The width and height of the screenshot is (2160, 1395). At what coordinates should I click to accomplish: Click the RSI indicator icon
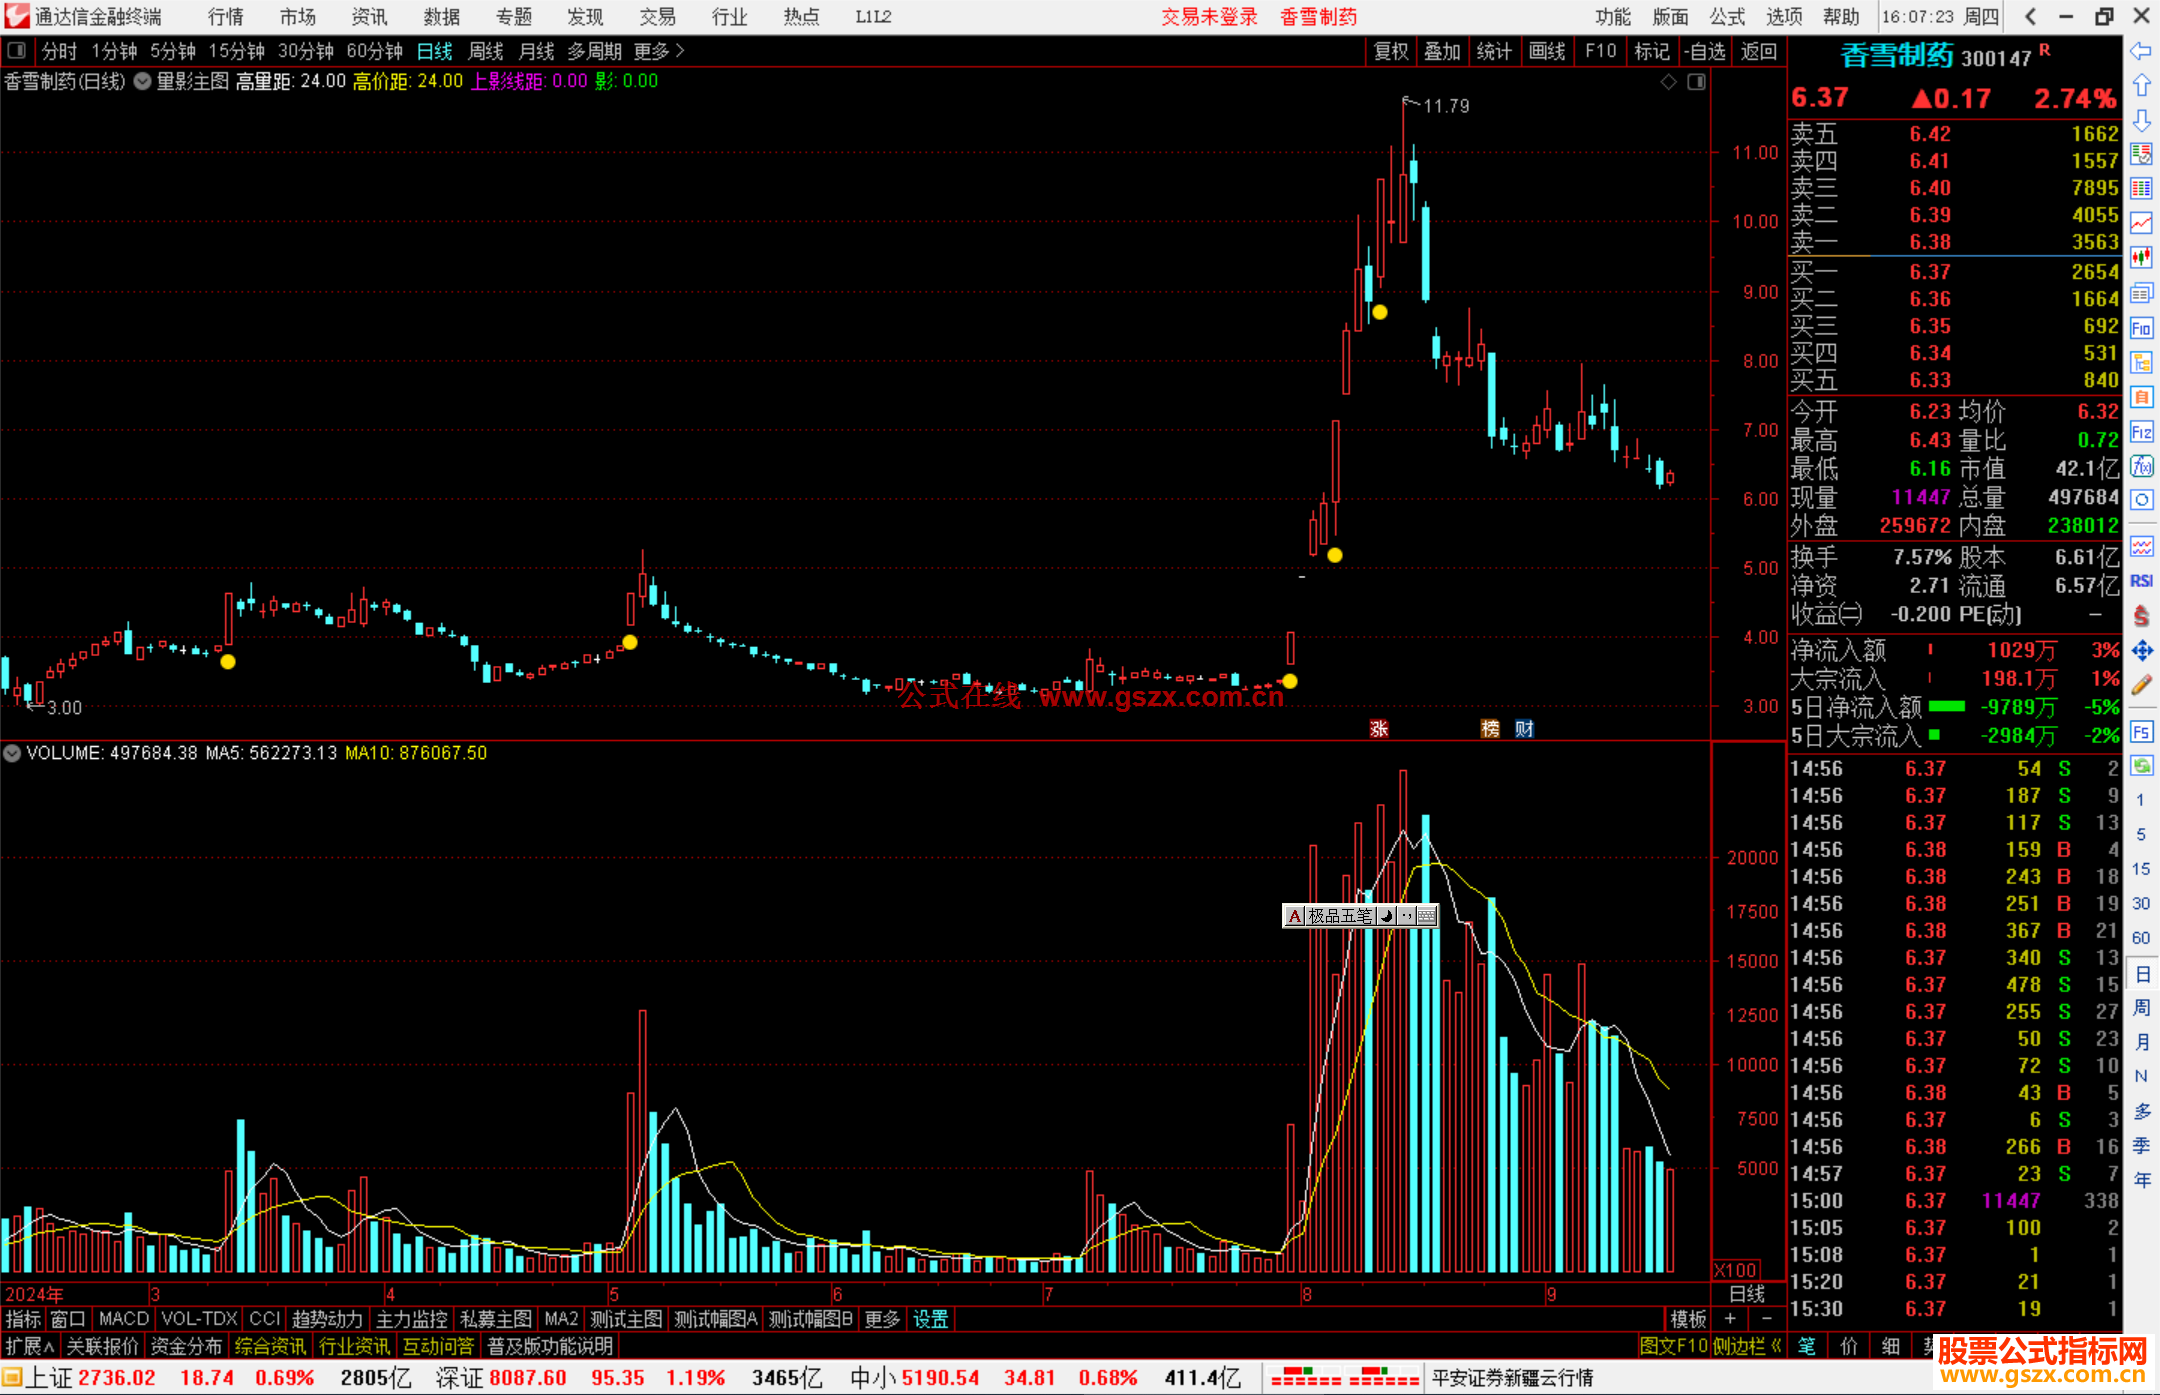[2141, 581]
